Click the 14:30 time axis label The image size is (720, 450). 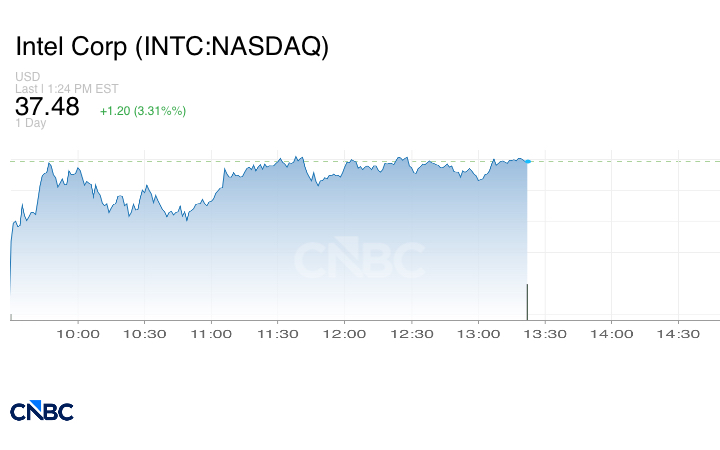click(x=679, y=334)
